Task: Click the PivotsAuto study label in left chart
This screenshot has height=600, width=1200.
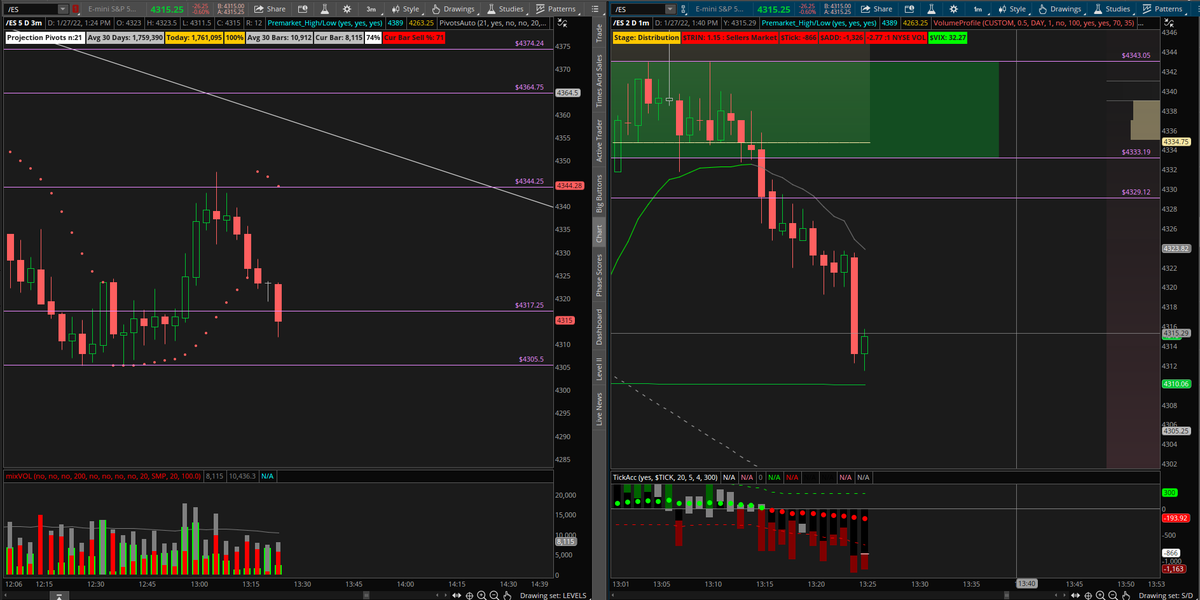Action: 494,23
